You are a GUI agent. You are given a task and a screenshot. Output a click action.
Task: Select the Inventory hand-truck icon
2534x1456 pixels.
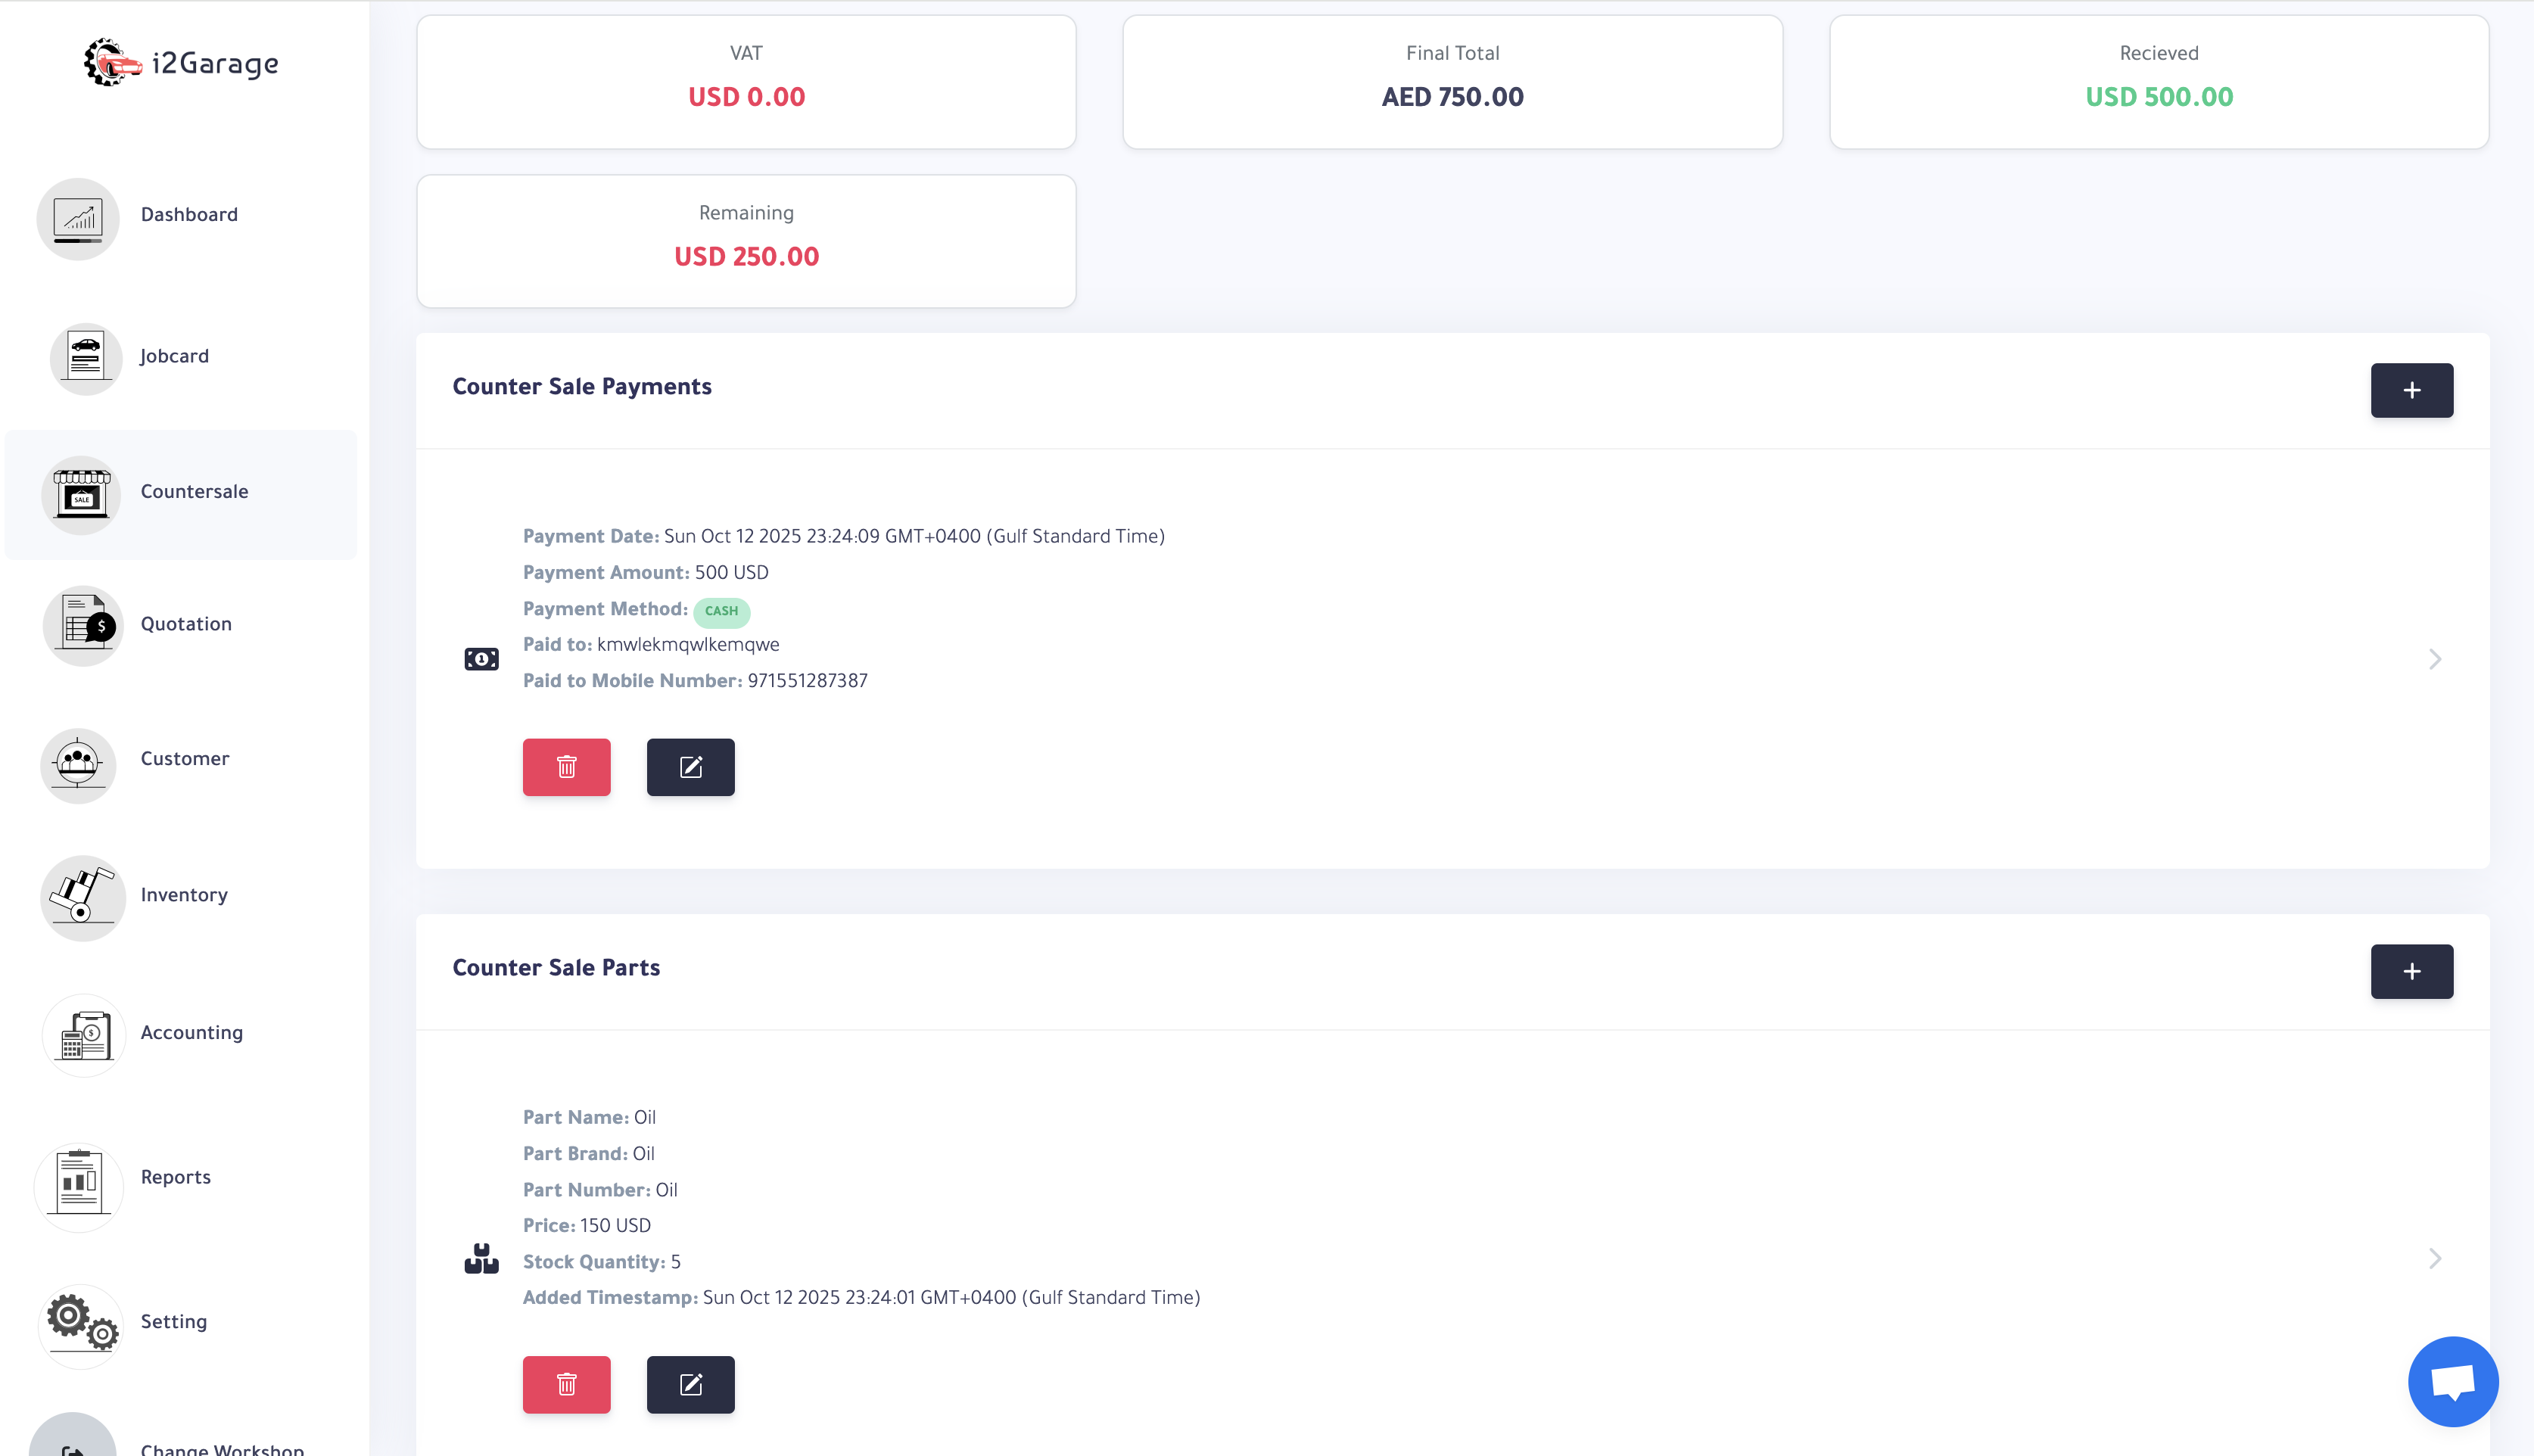82,897
